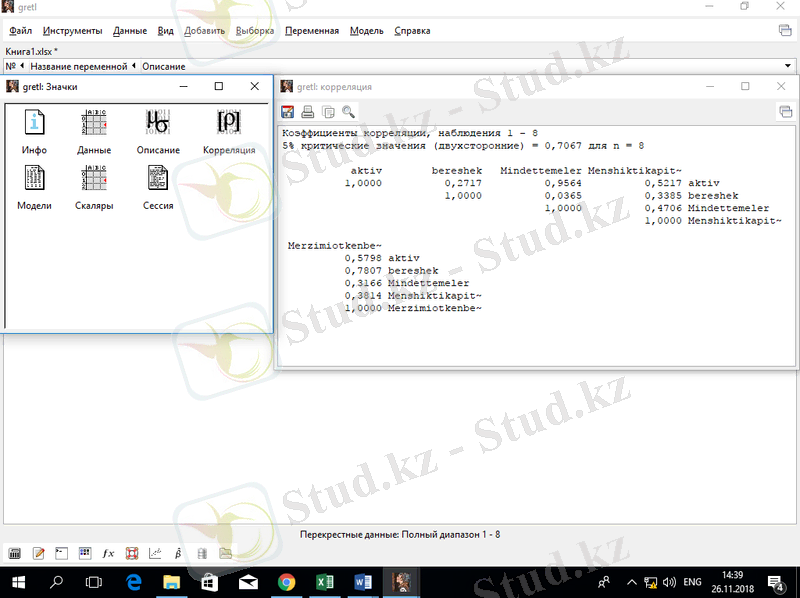Open Mail app from taskbar
This screenshot has width=800, height=598.
coord(248,582)
